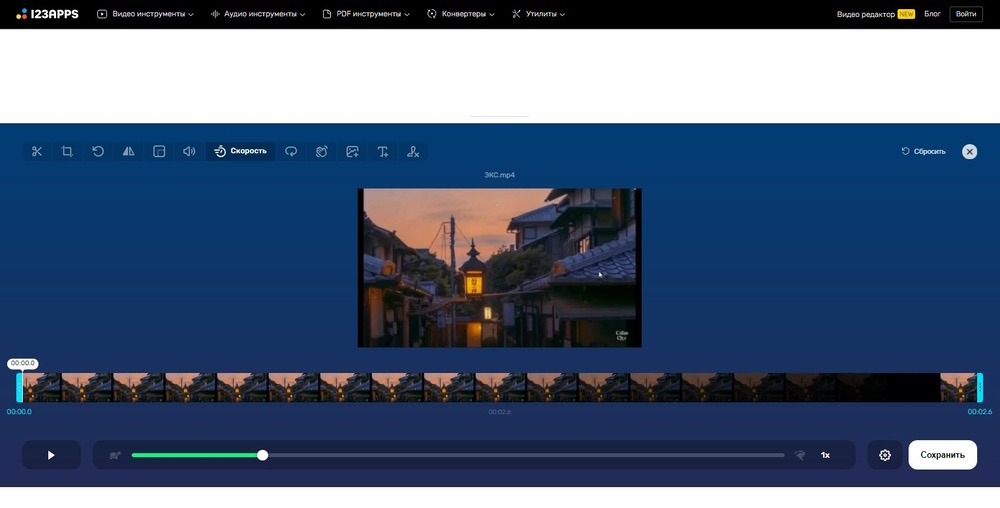Click Сбросить to reset changes
1000x508 pixels.
tap(923, 152)
